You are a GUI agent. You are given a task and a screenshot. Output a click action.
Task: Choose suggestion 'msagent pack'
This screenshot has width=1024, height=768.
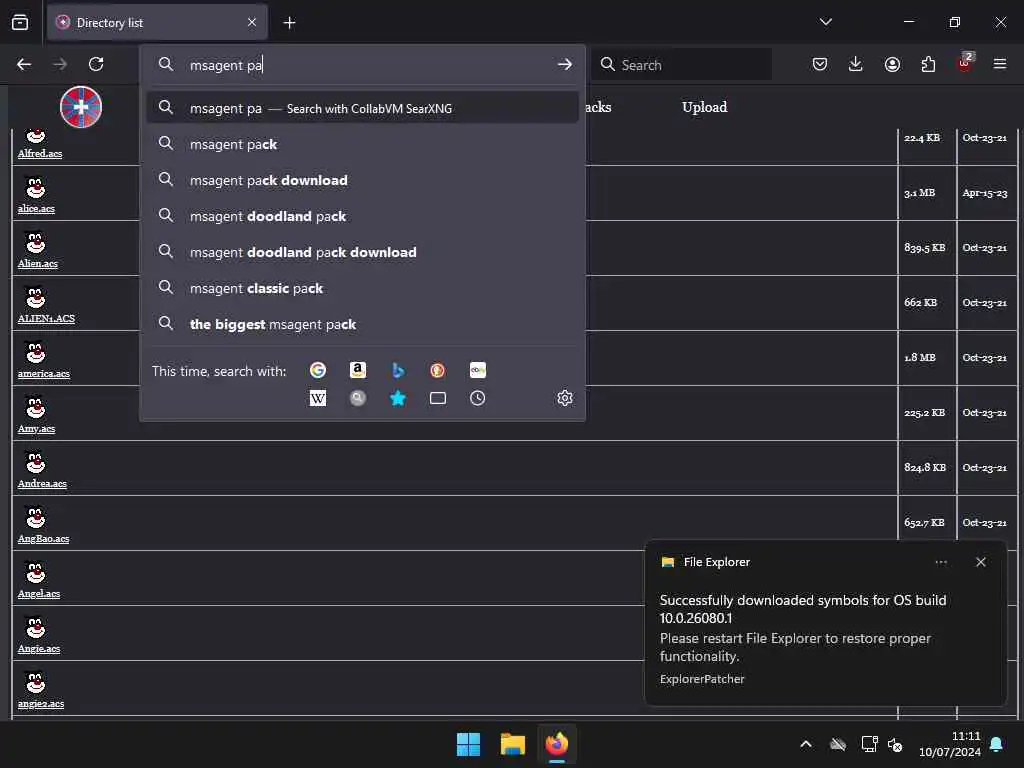click(x=362, y=144)
